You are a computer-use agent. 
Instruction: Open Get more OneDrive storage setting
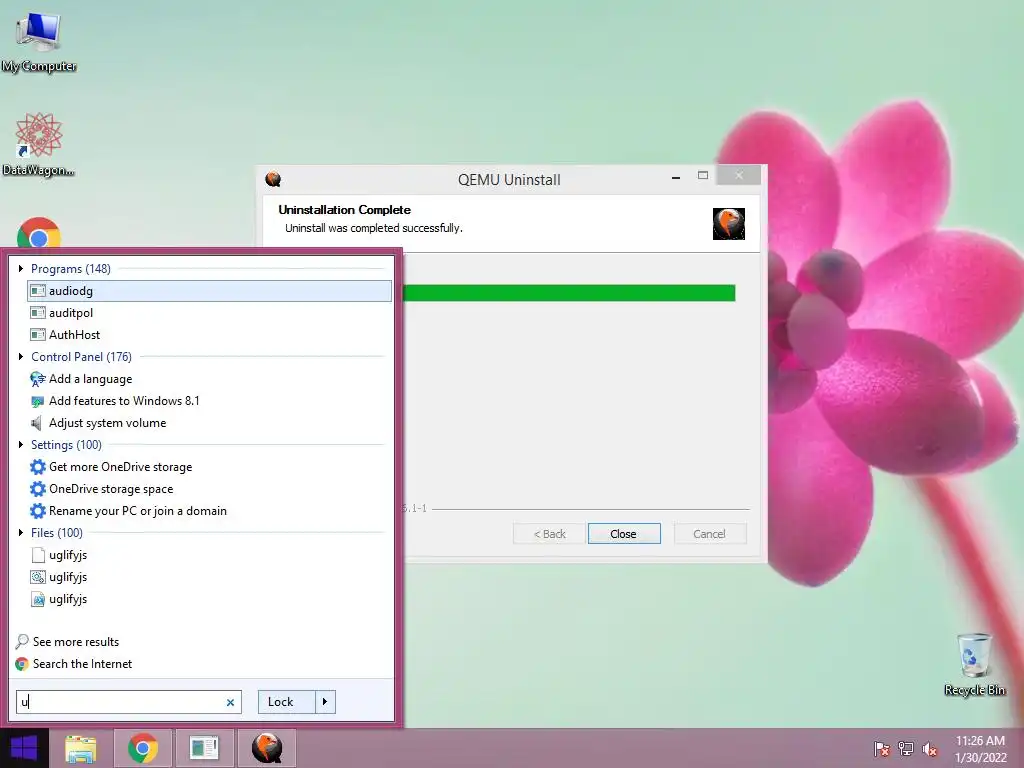[x=210, y=466]
